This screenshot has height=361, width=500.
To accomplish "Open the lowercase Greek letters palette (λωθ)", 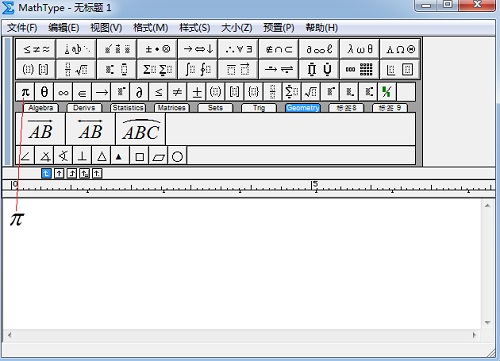I will [x=360, y=49].
